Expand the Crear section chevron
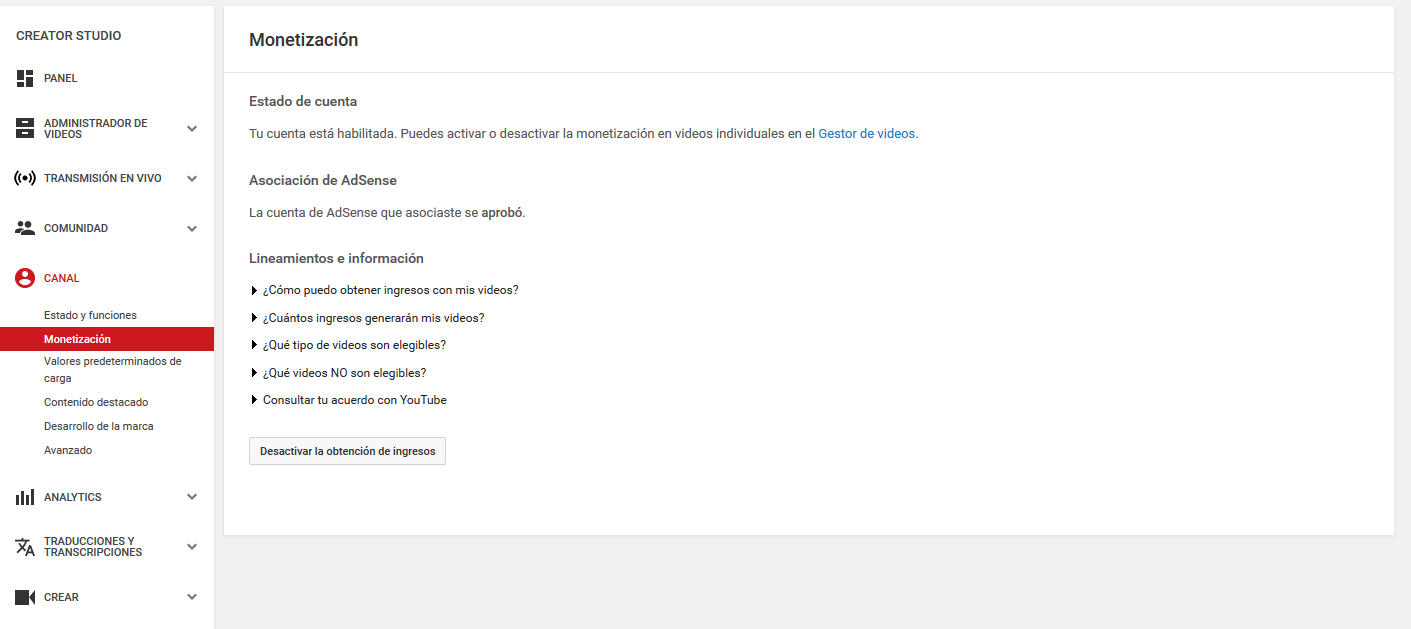The height and width of the screenshot is (629, 1411). click(192, 597)
